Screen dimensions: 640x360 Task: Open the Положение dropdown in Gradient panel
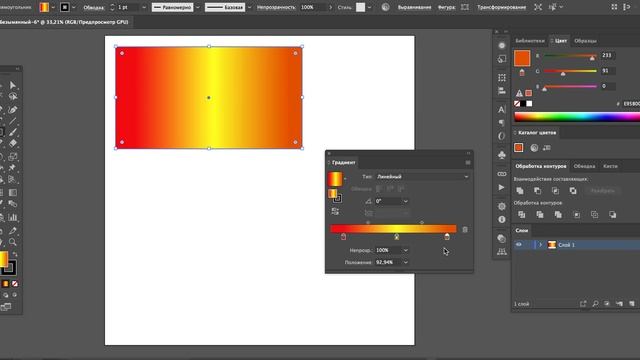coord(405,262)
